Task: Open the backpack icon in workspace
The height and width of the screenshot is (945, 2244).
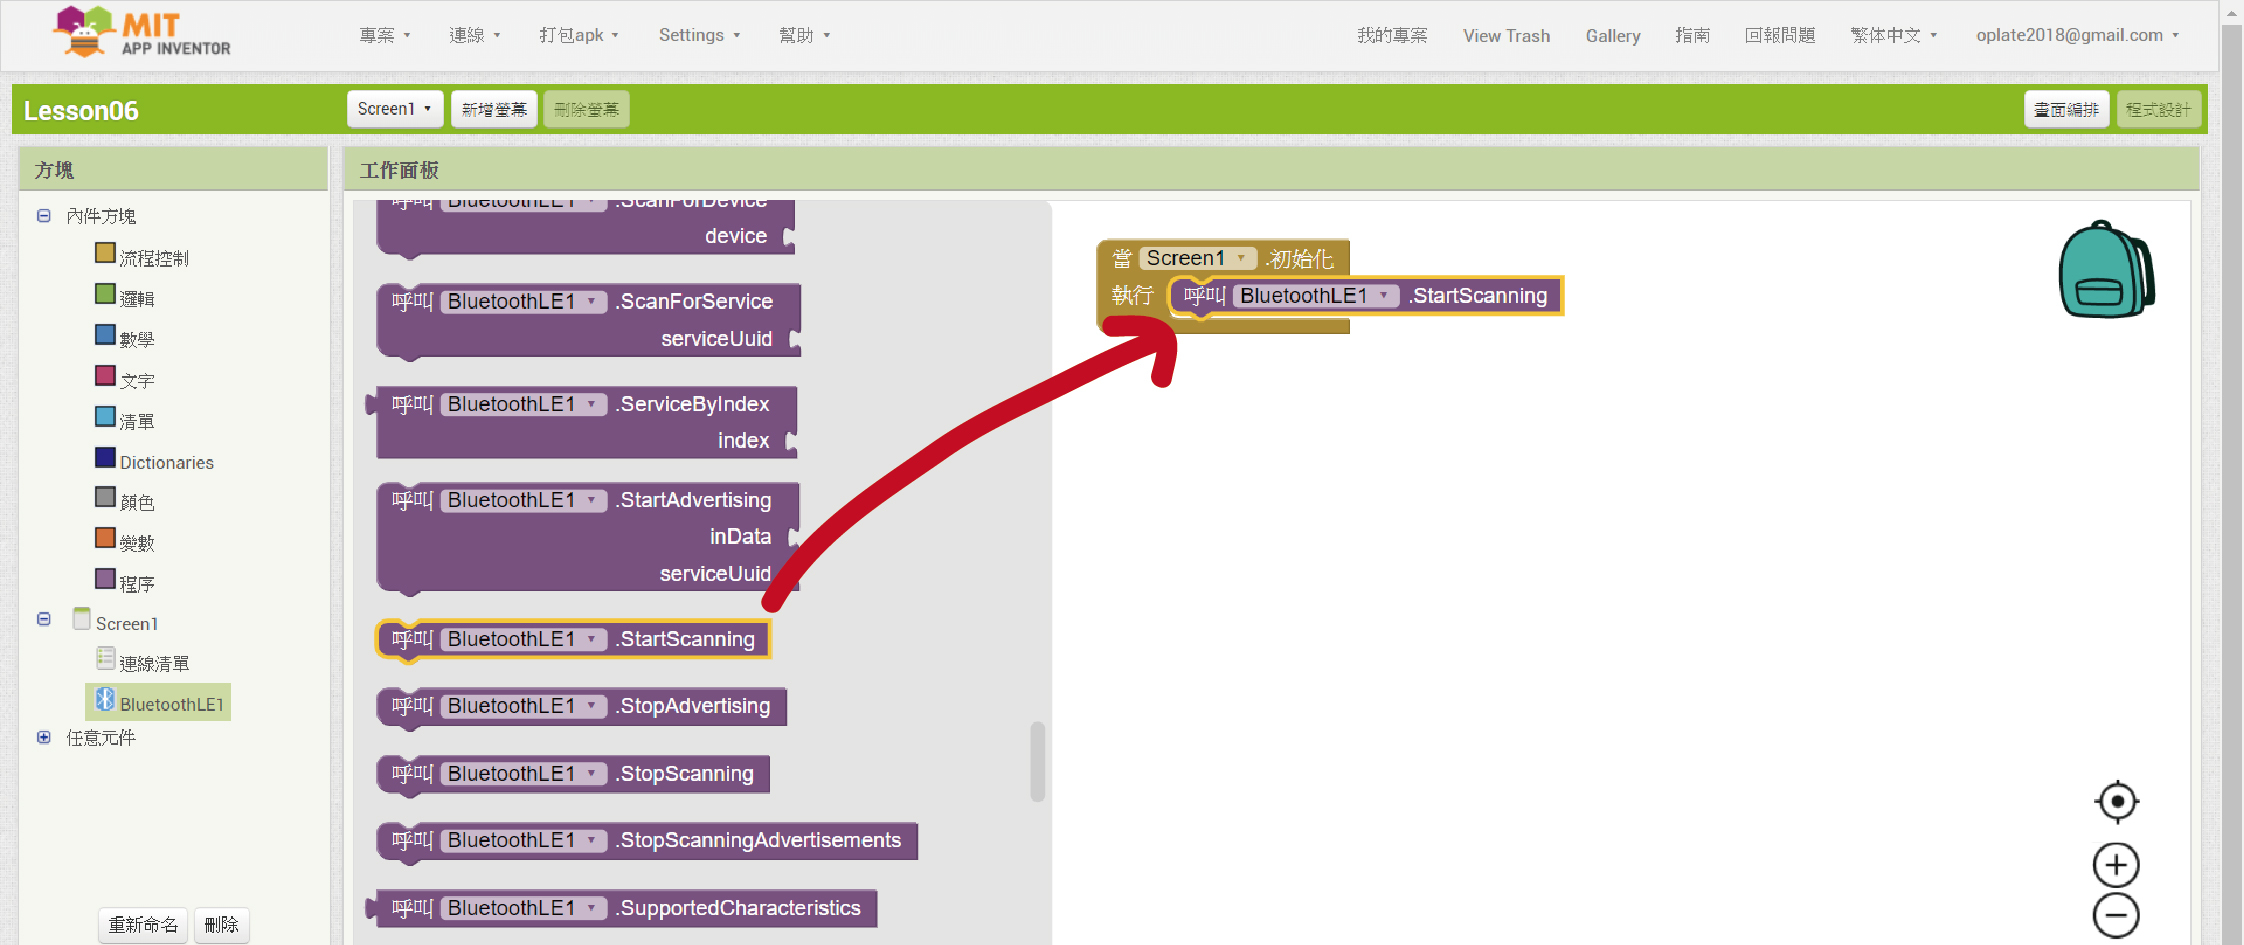Action: [x=2105, y=270]
